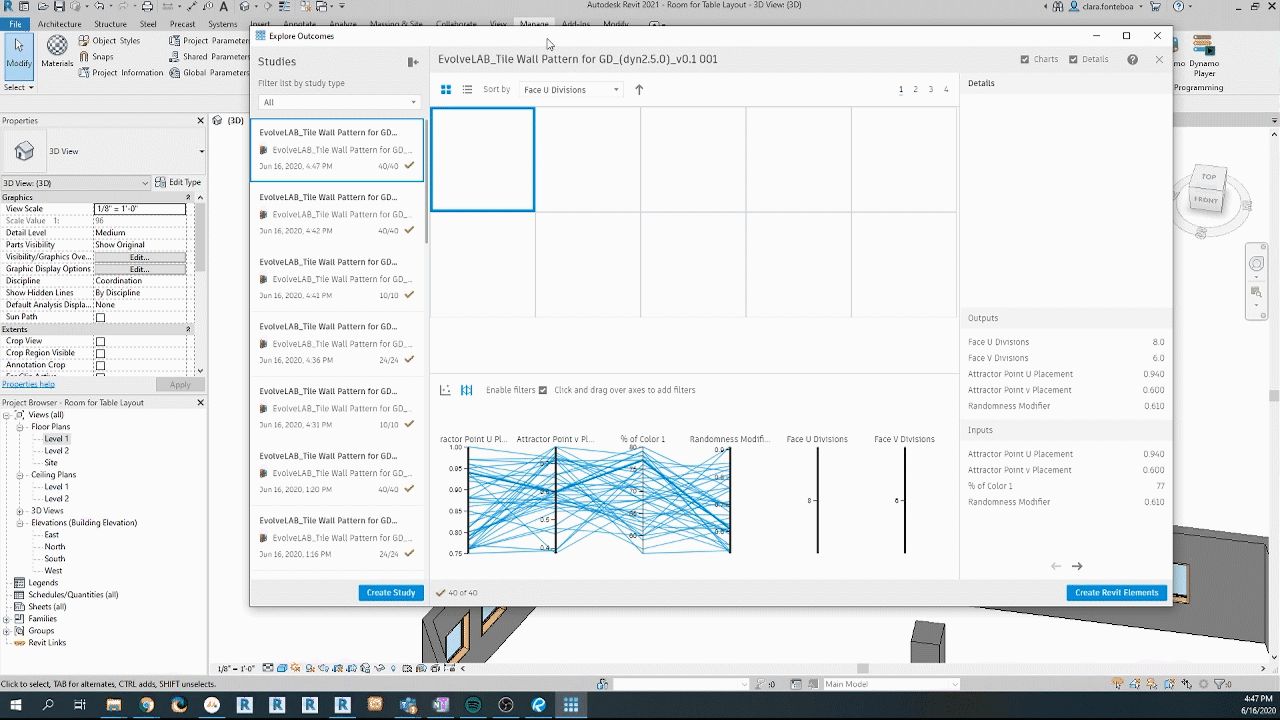Open Project Information dialog
This screenshot has width=1280, height=720.
point(120,73)
